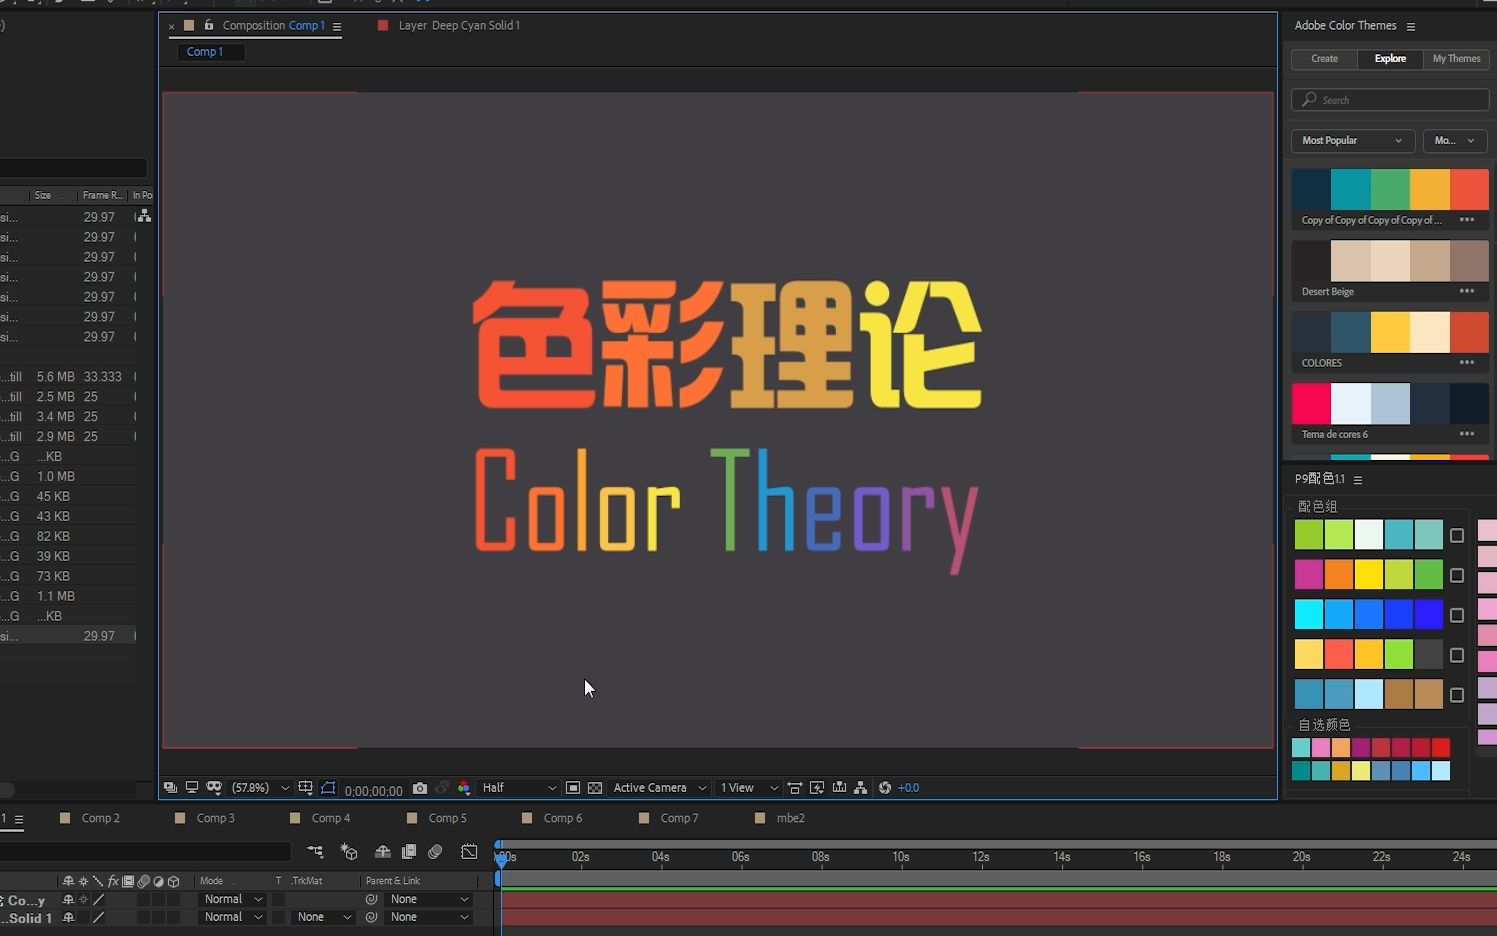Open options for the Desert Beige theme

[x=1467, y=291]
